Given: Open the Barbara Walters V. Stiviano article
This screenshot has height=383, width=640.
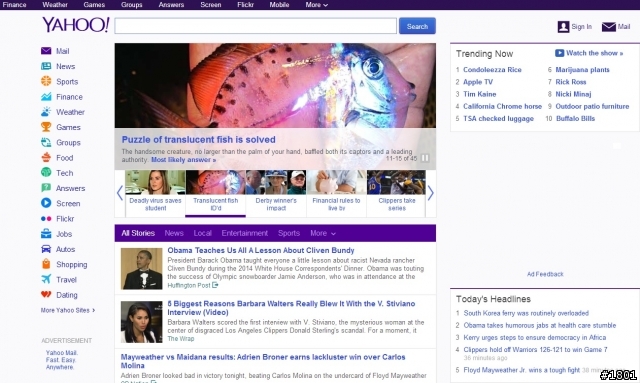Looking at the screenshot, I should [291, 308].
